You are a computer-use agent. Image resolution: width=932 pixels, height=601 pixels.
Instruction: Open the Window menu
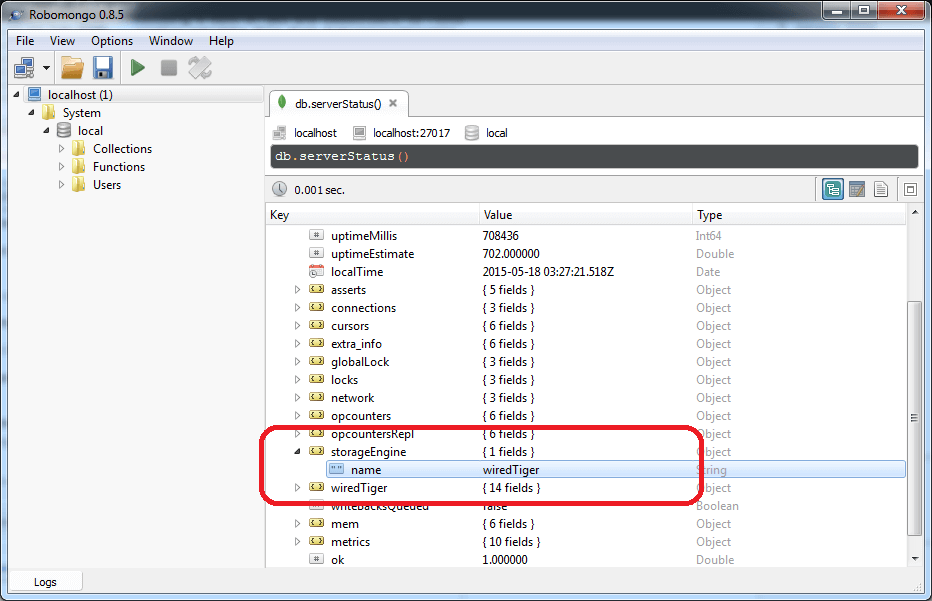coord(171,40)
